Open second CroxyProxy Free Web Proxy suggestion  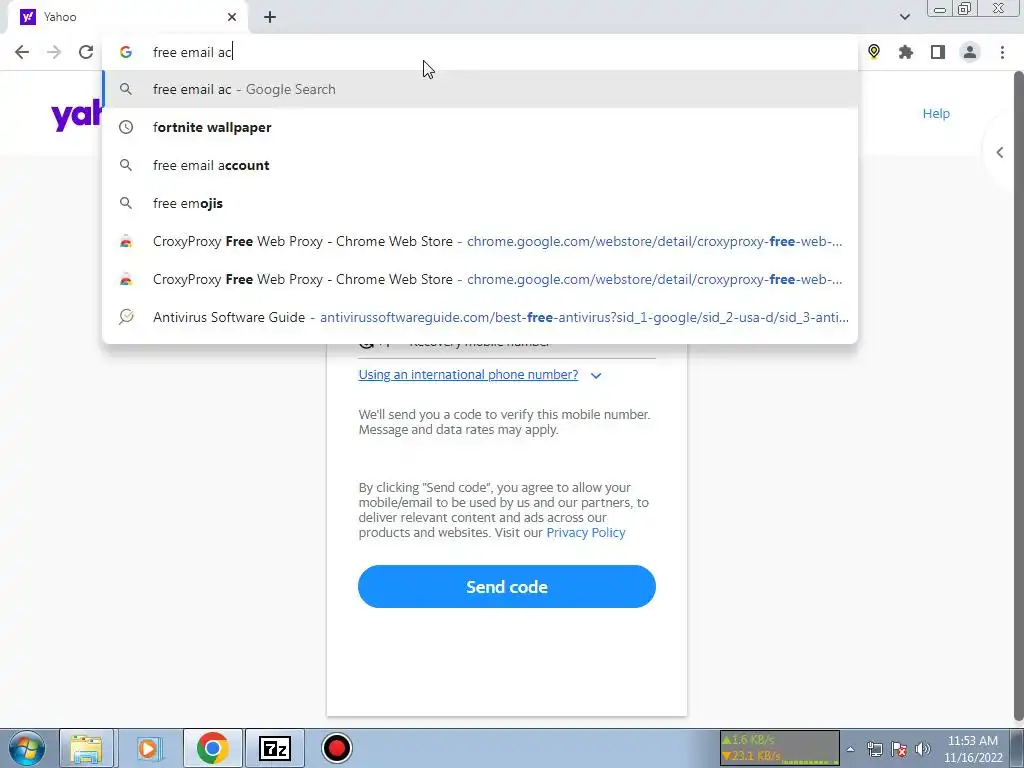pyautogui.click(x=480, y=279)
